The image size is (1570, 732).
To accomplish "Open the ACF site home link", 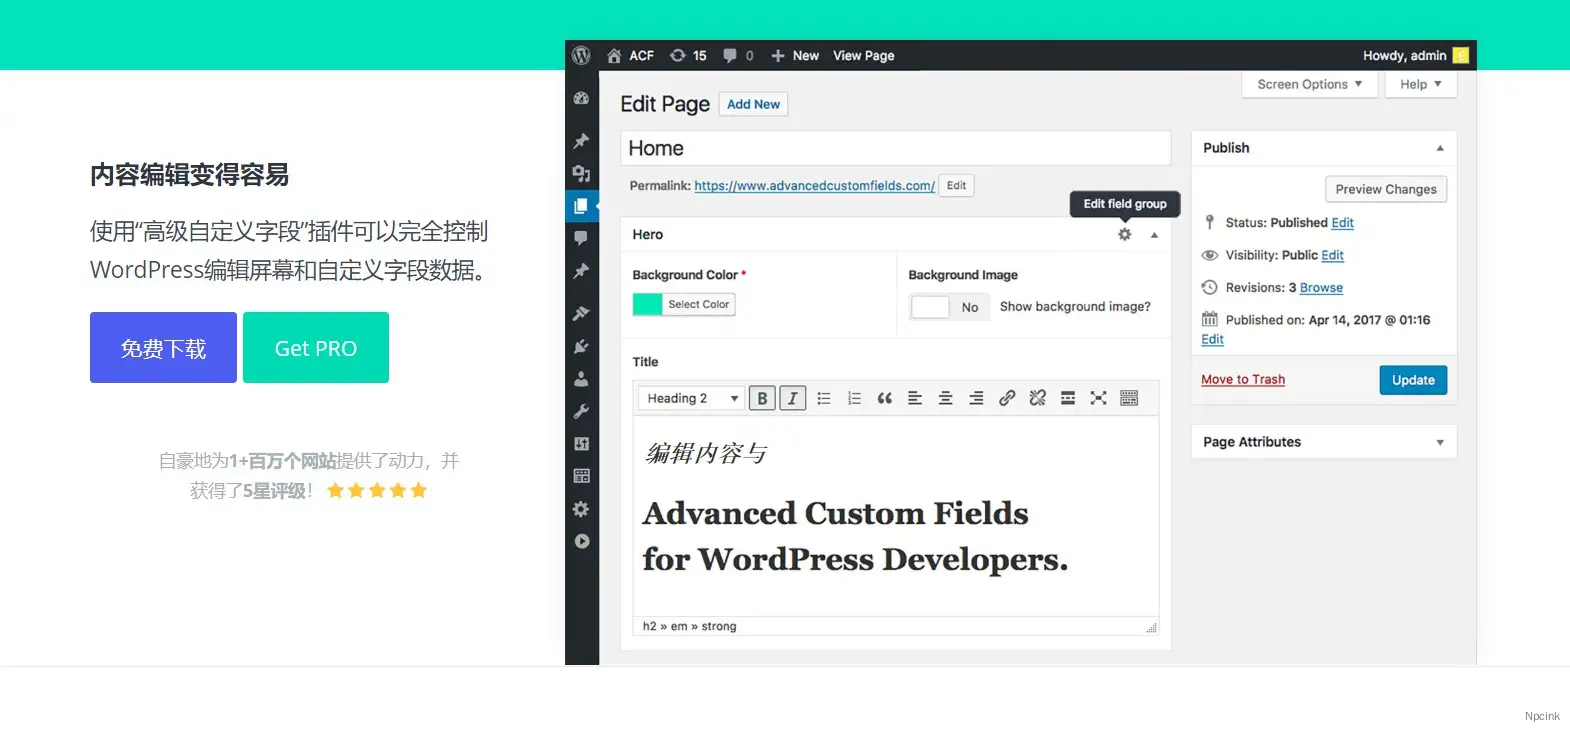I will coord(630,56).
